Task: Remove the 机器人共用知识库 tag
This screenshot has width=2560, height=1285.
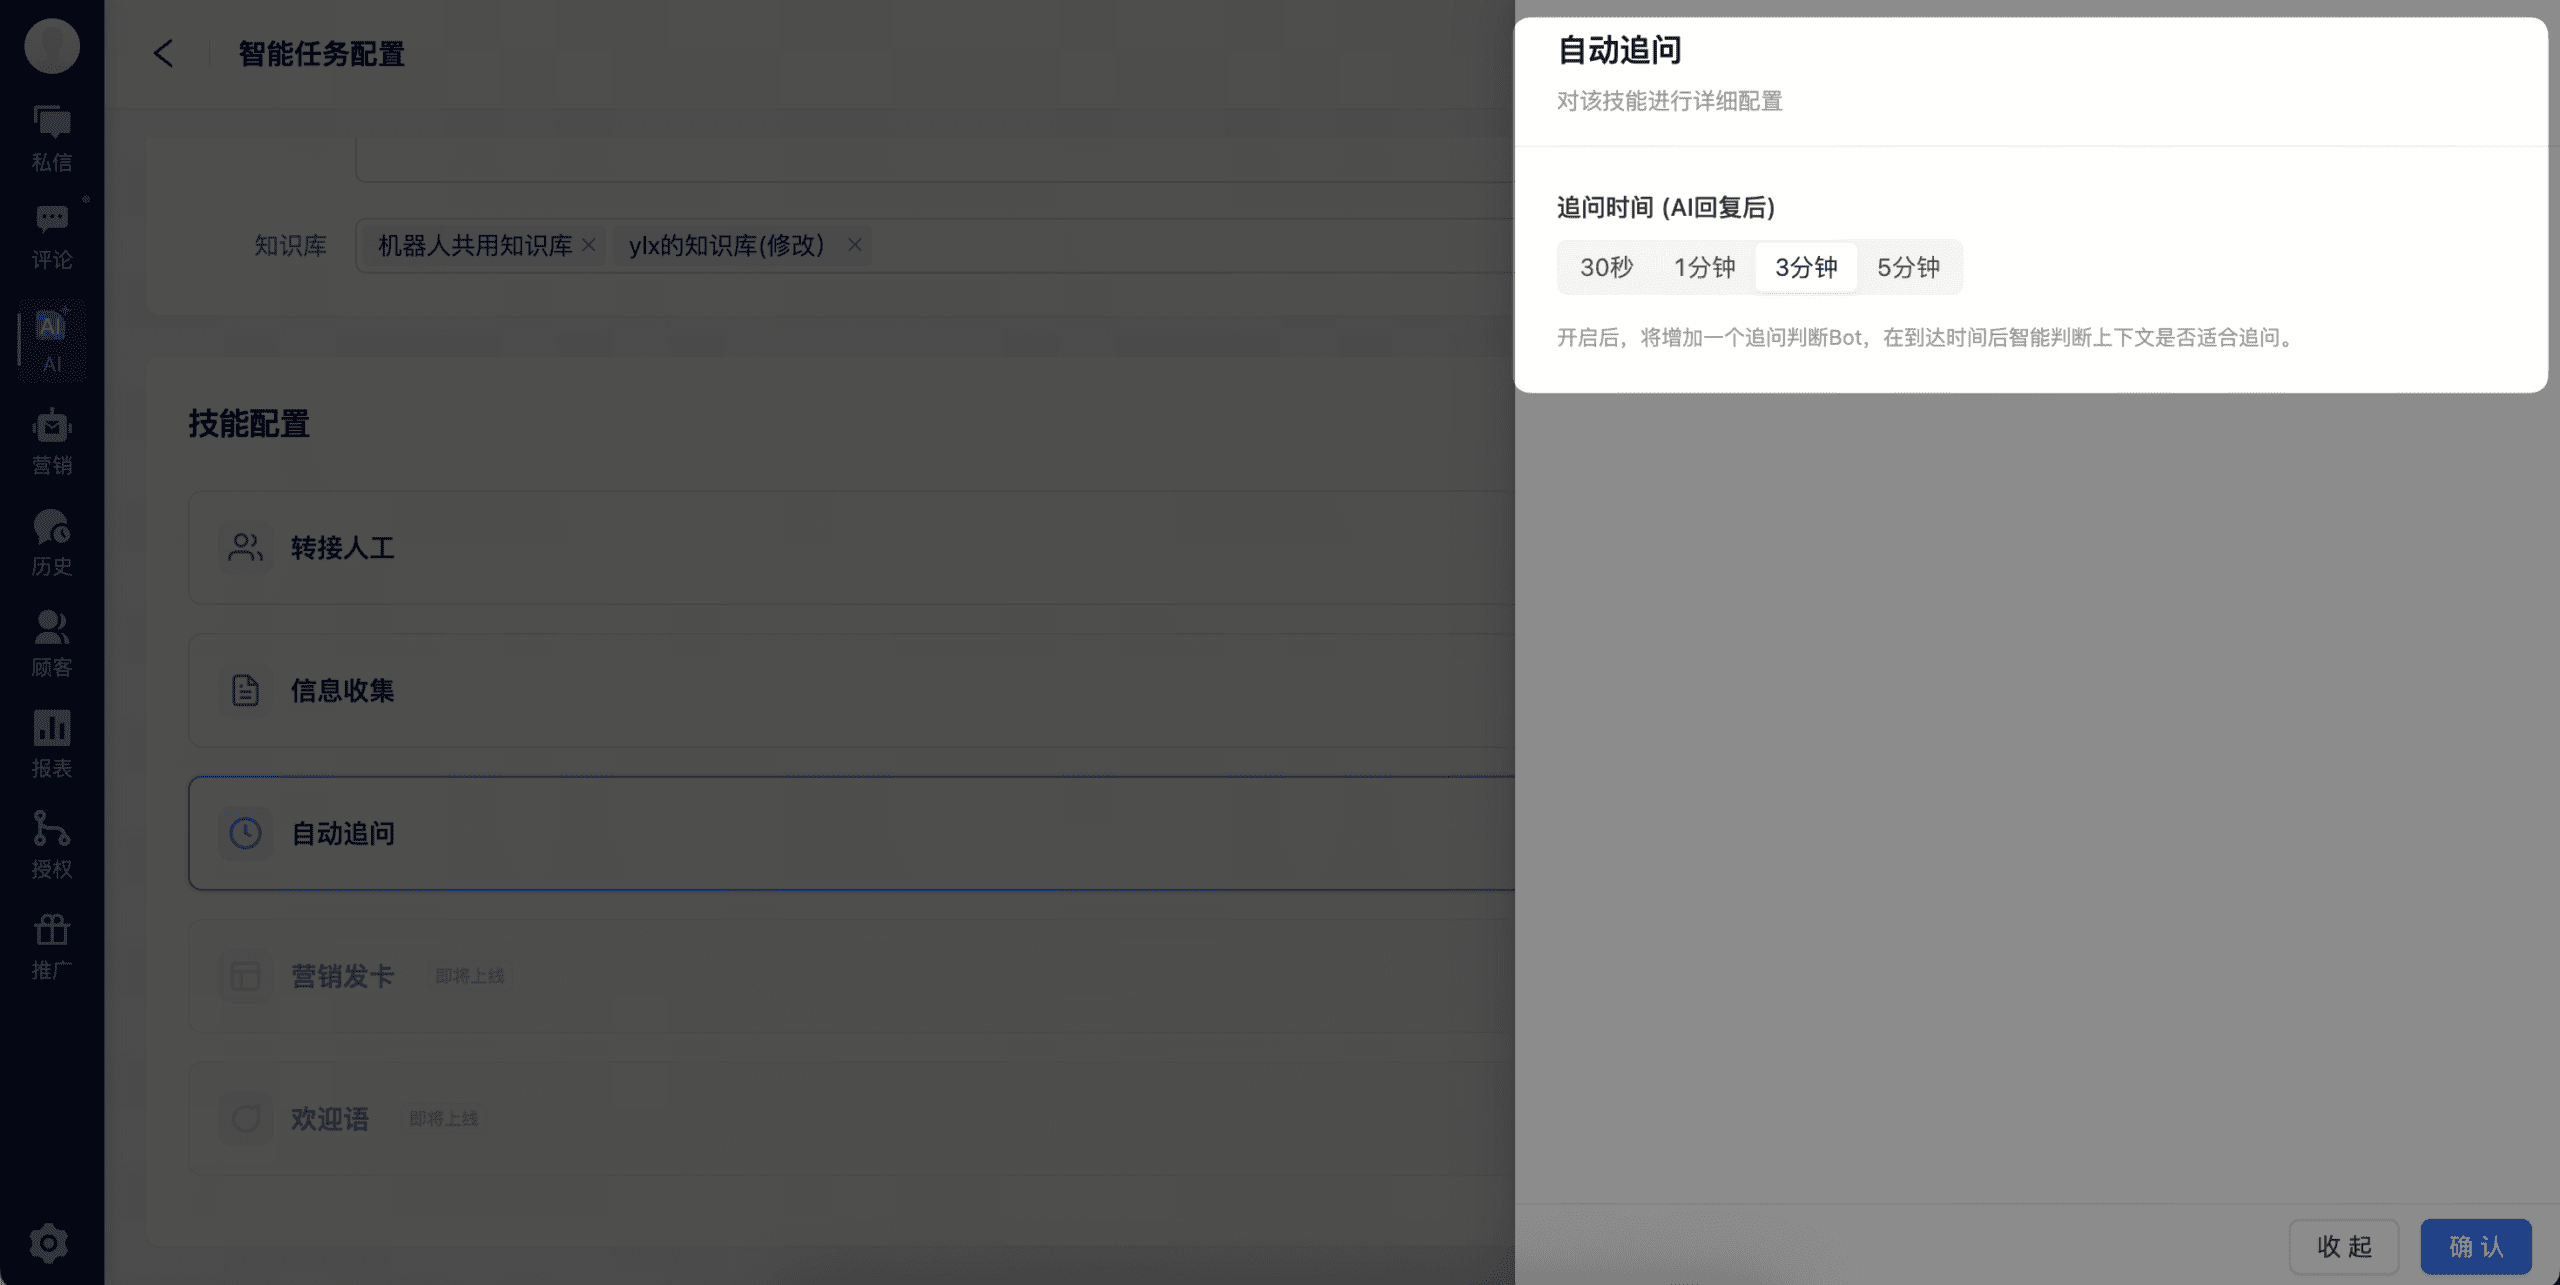Action: point(589,245)
